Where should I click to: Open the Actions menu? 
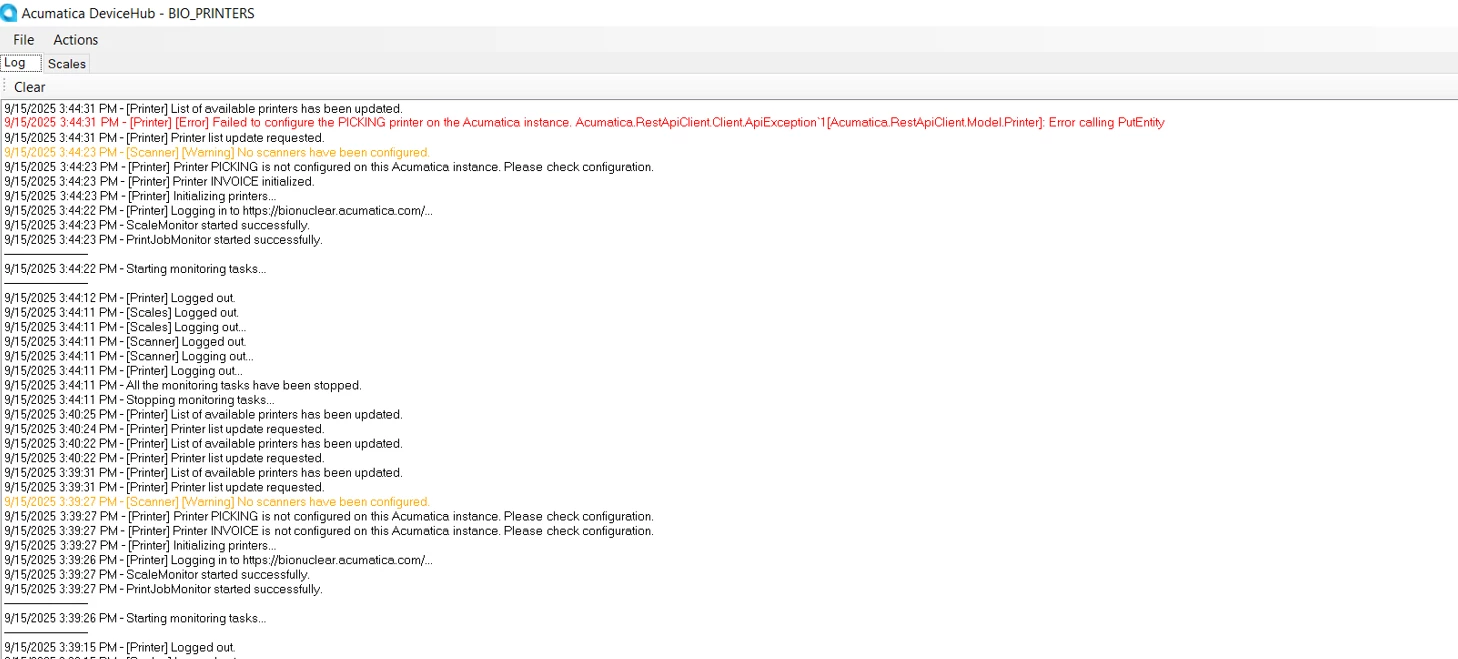click(x=76, y=40)
